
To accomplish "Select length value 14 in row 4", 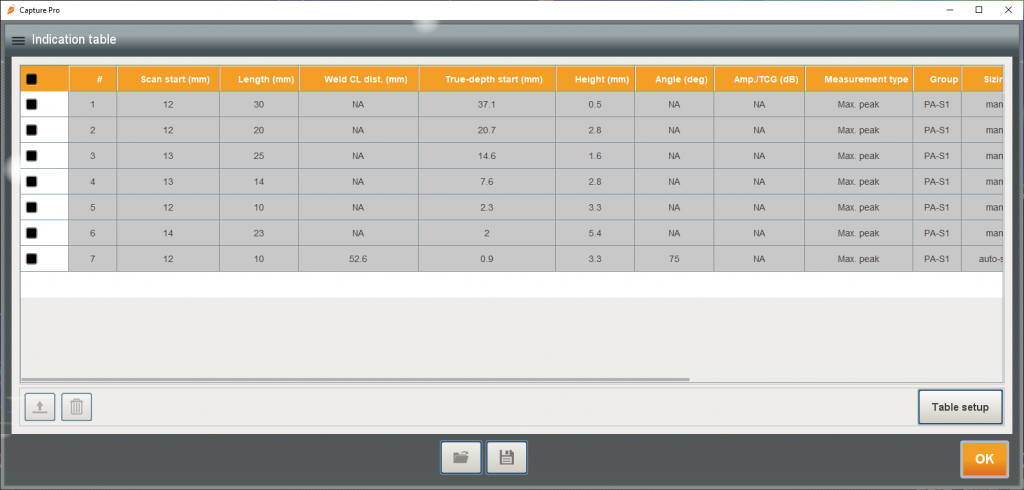I will tap(259, 182).
